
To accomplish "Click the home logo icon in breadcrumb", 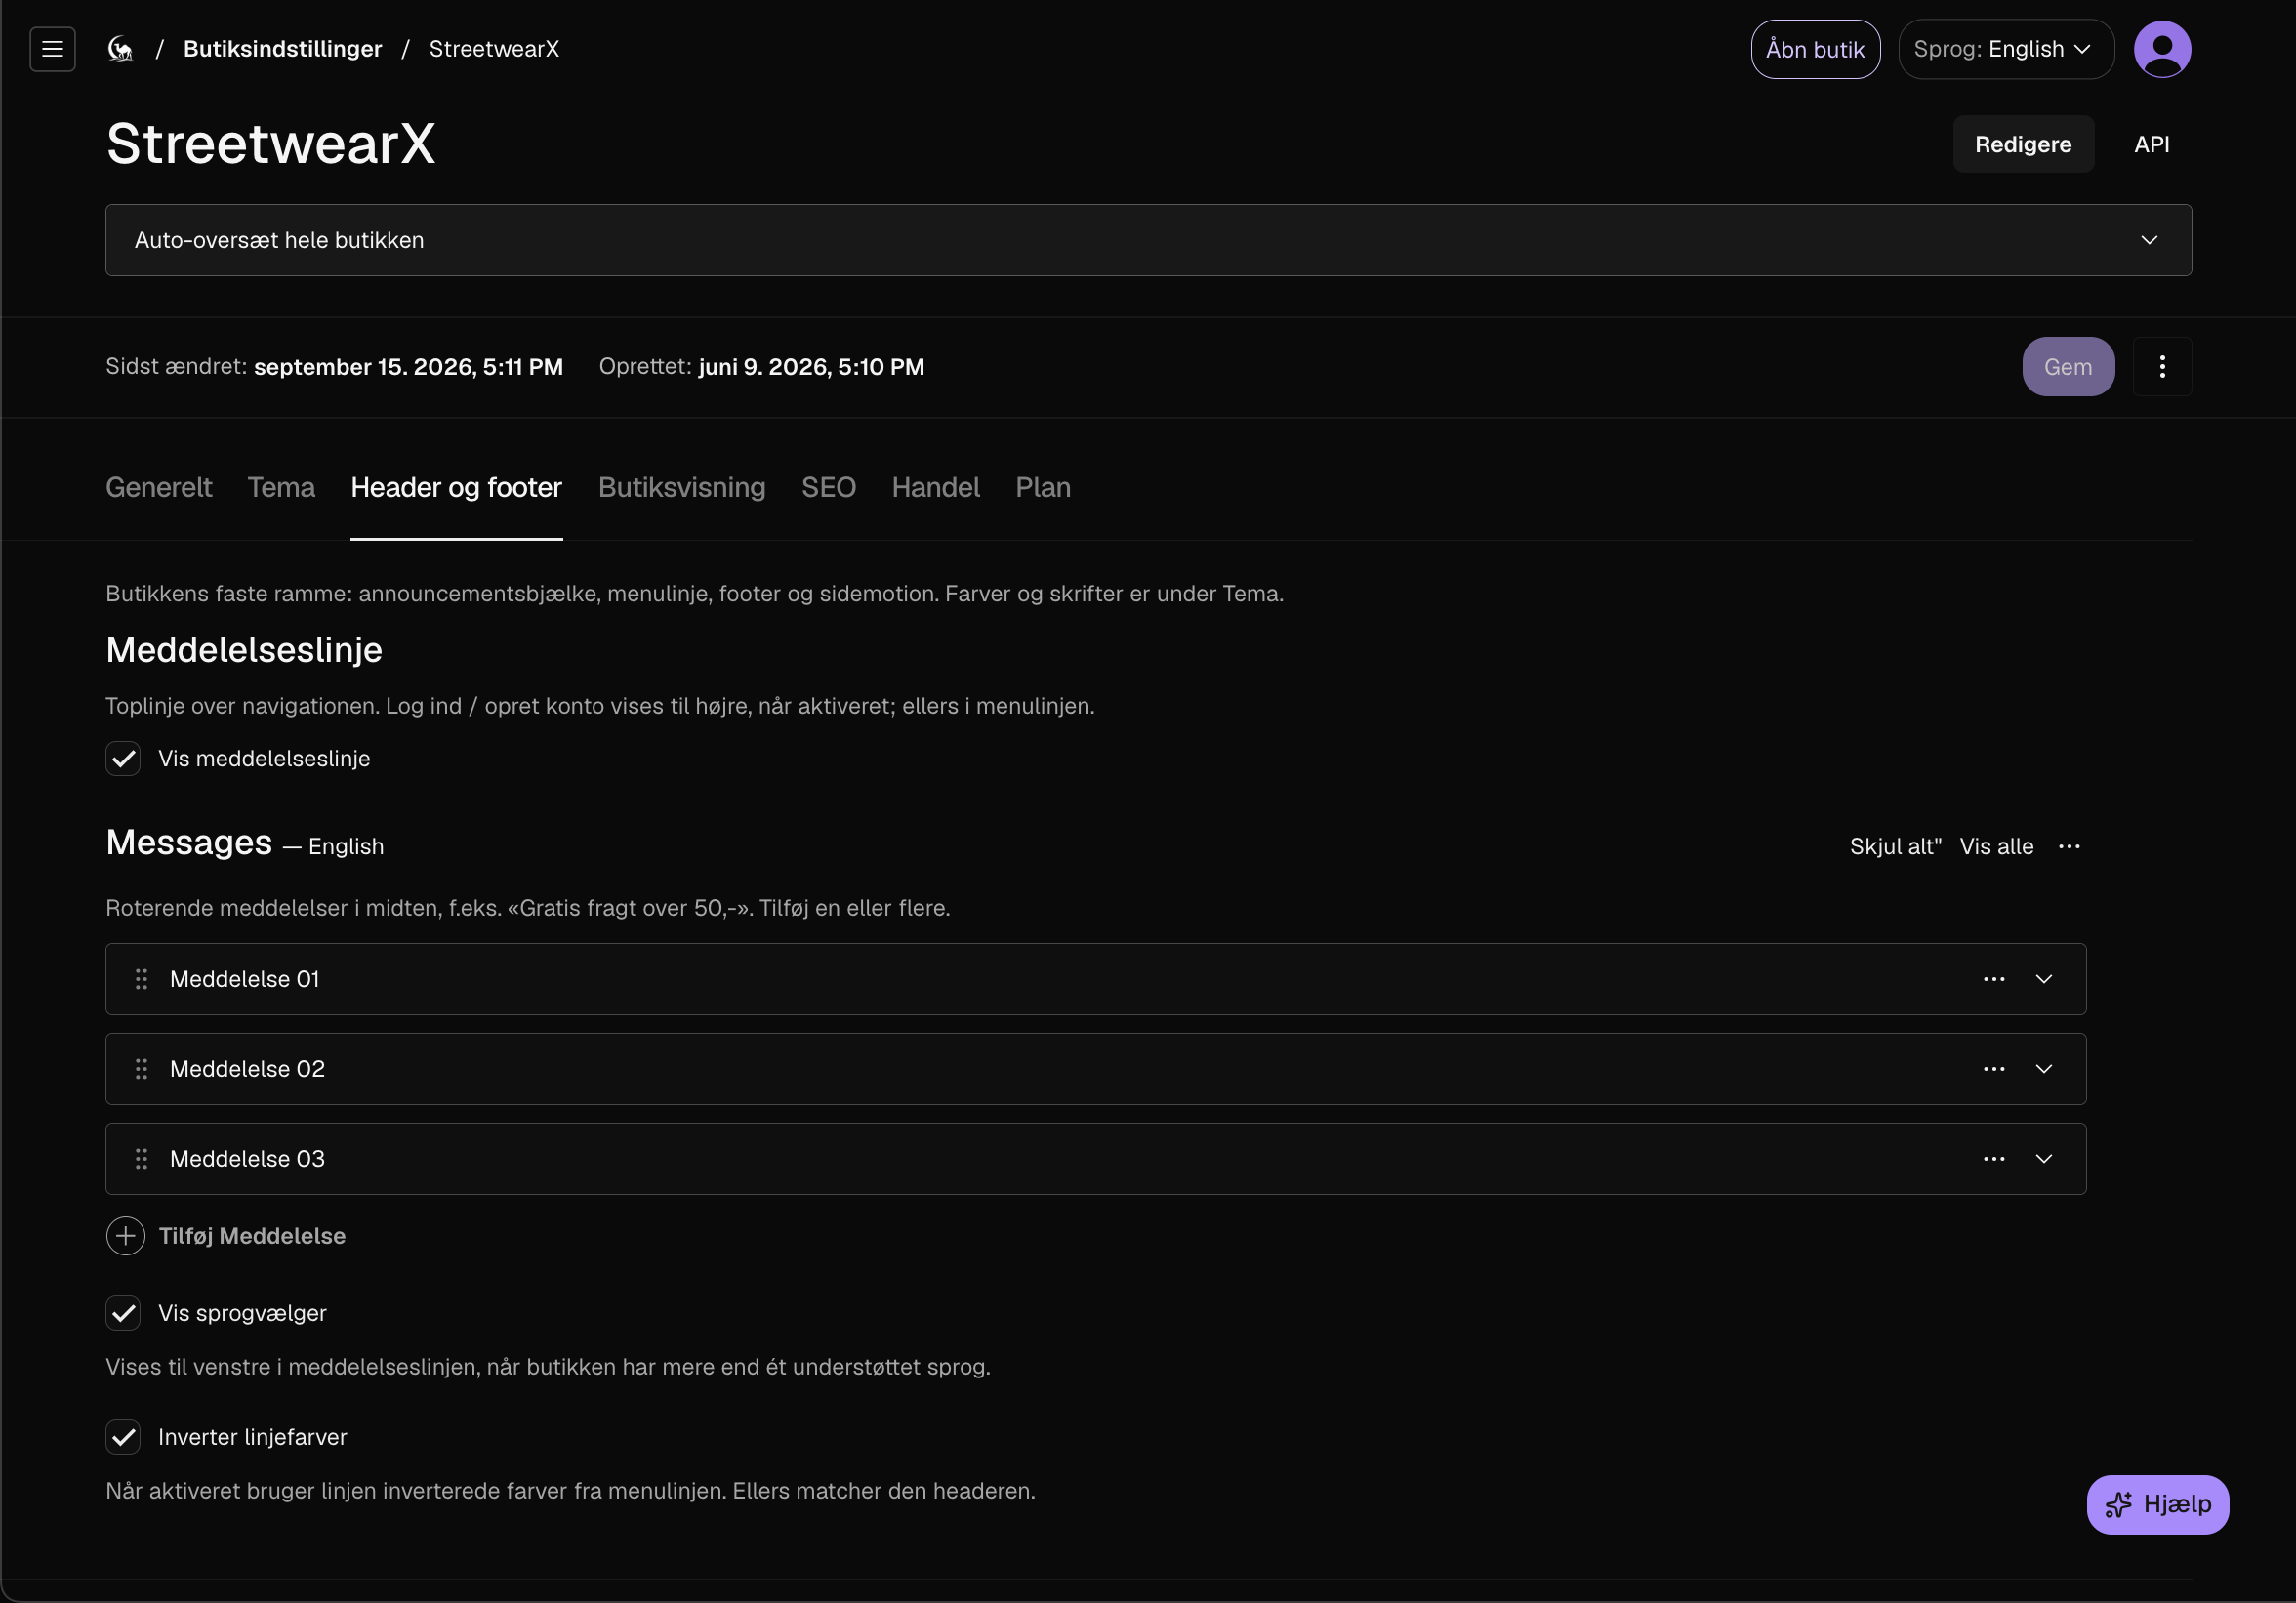I will click(120, 49).
